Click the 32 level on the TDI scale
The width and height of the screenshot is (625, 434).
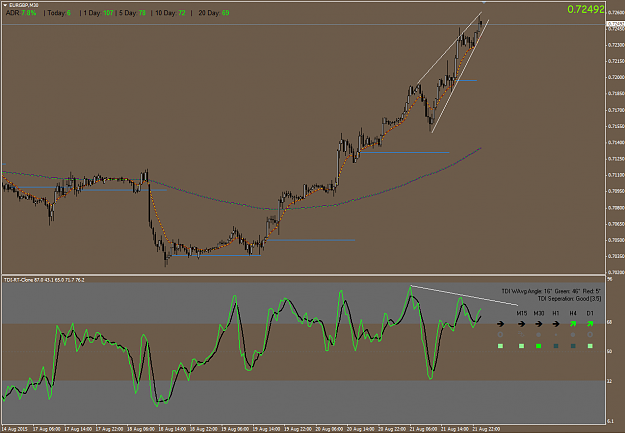609,381
